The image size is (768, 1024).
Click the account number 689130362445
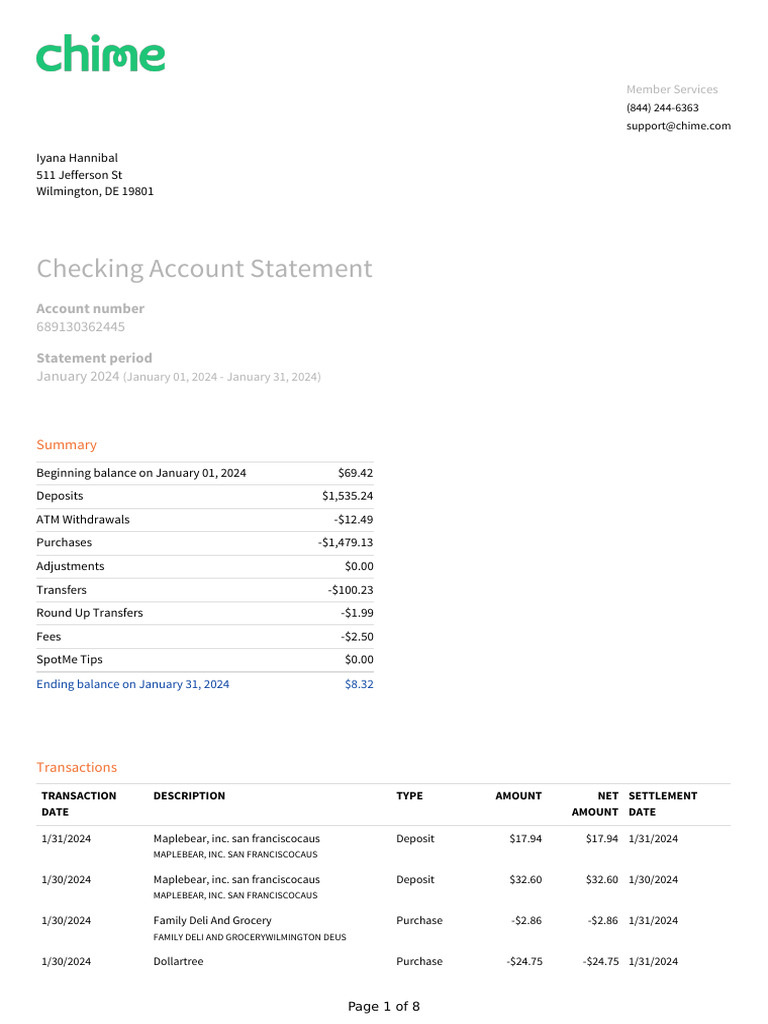pyautogui.click(x=81, y=327)
